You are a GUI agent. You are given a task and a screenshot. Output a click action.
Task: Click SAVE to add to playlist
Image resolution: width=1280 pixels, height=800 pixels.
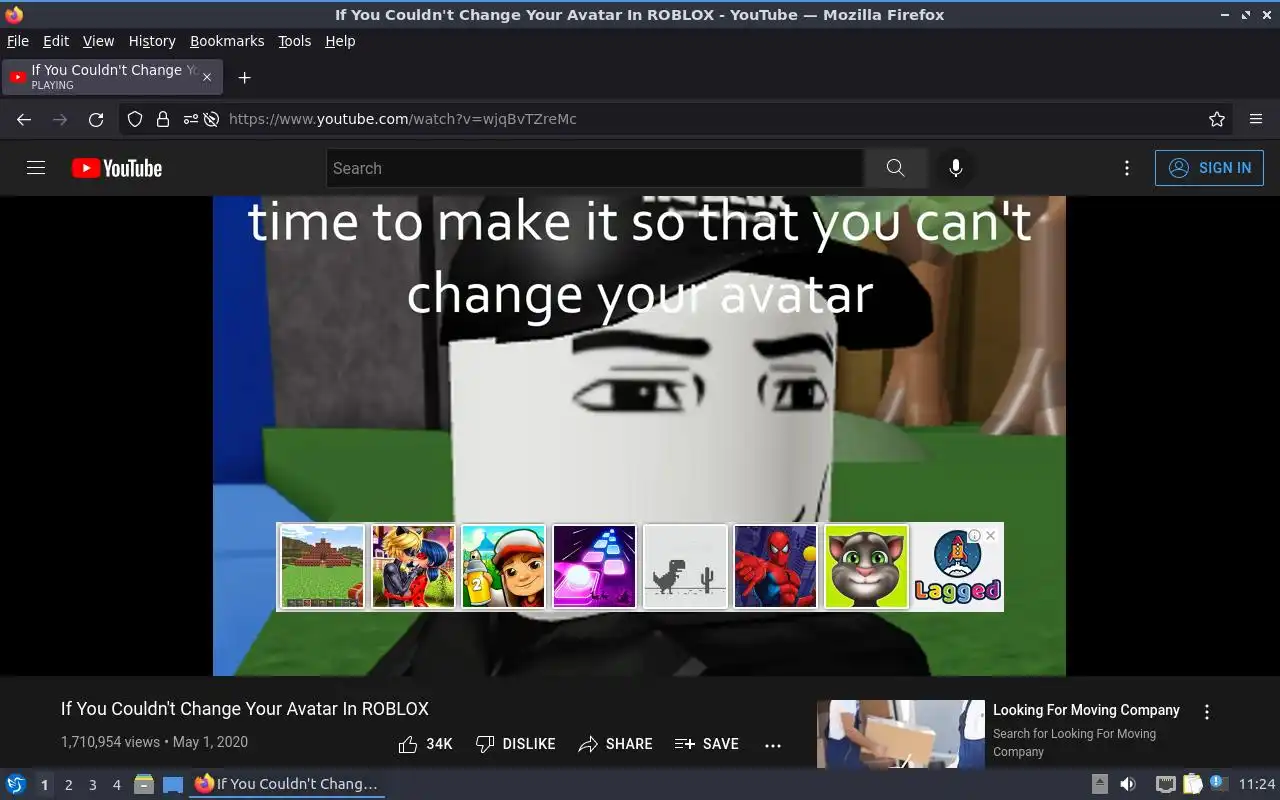707,744
